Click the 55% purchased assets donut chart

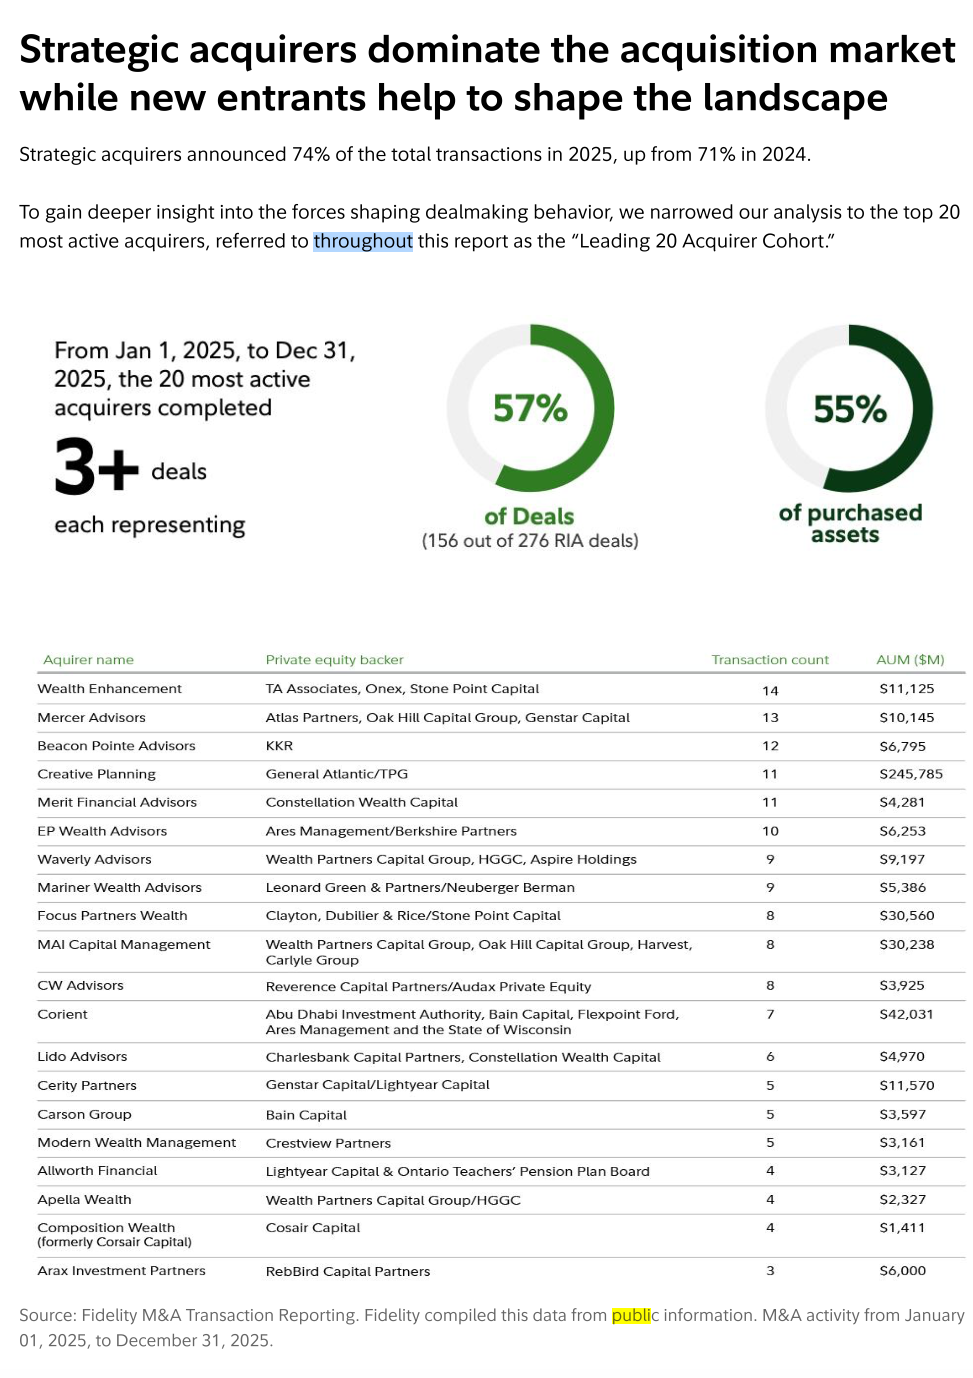pyautogui.click(x=849, y=408)
